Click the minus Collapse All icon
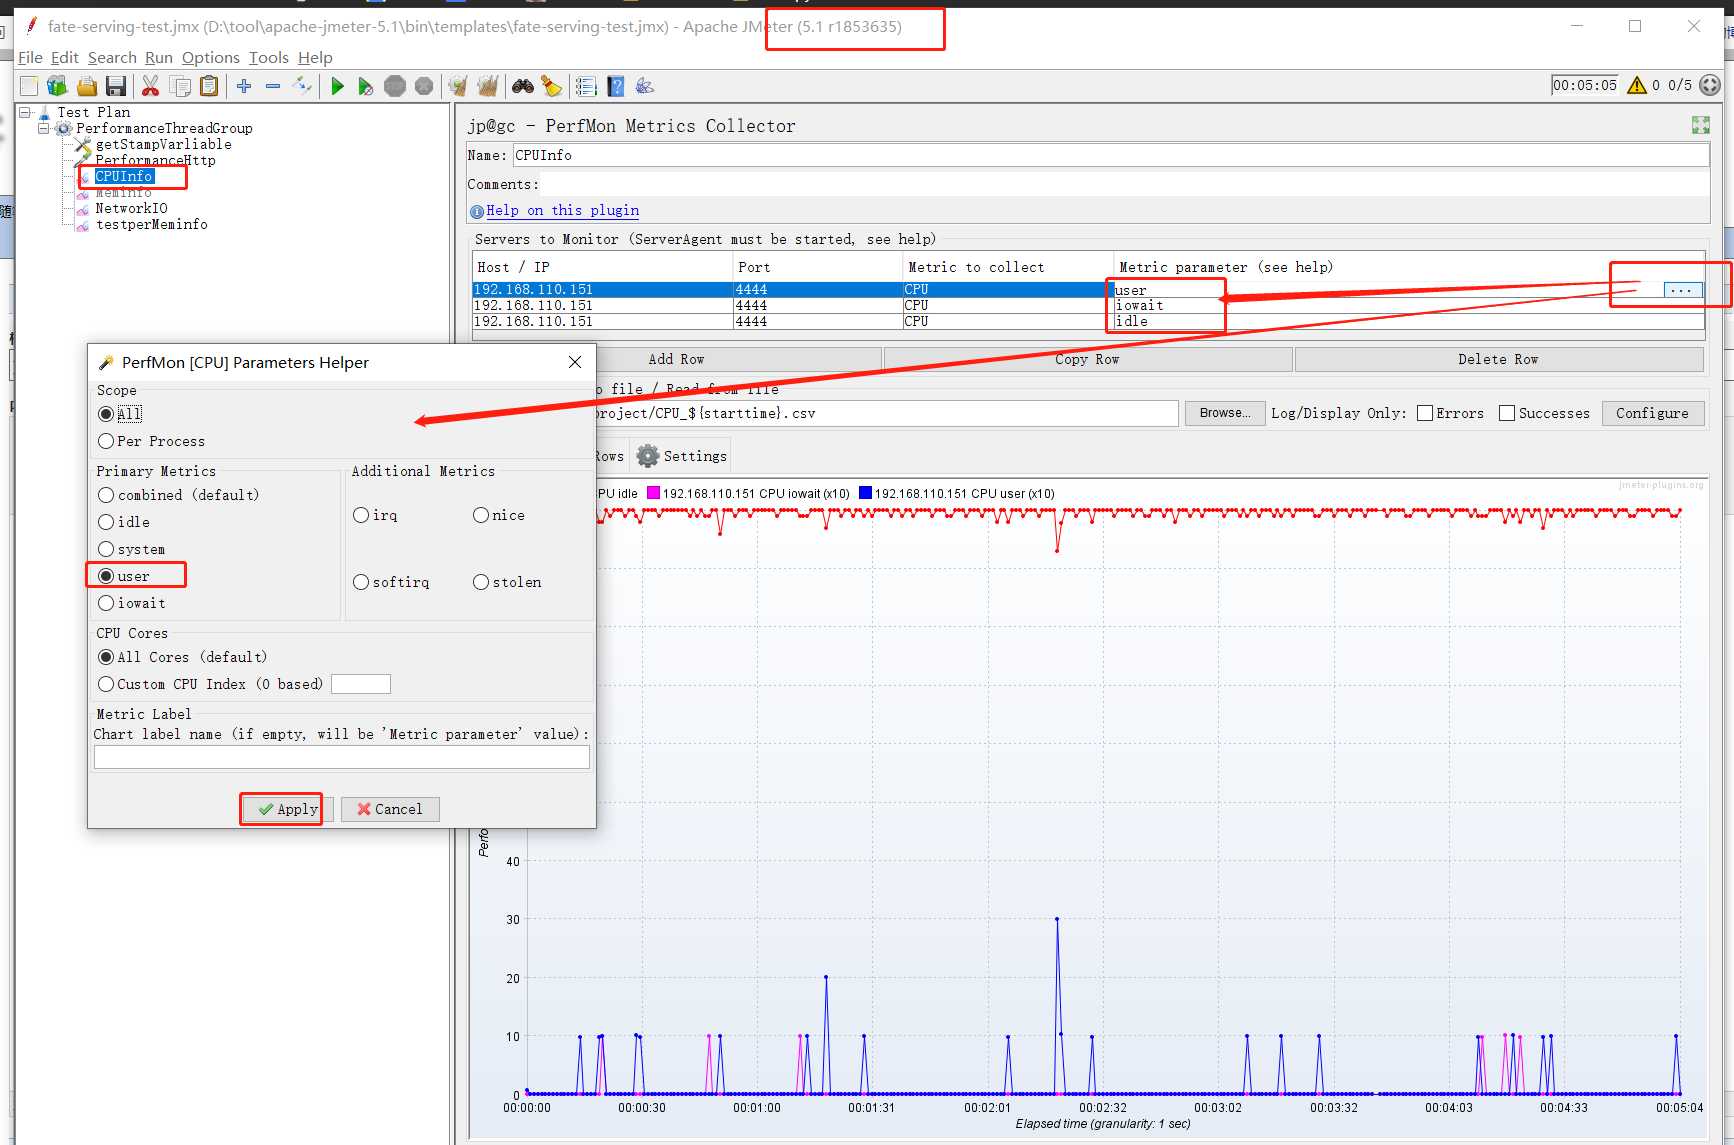1734x1145 pixels. (x=273, y=86)
